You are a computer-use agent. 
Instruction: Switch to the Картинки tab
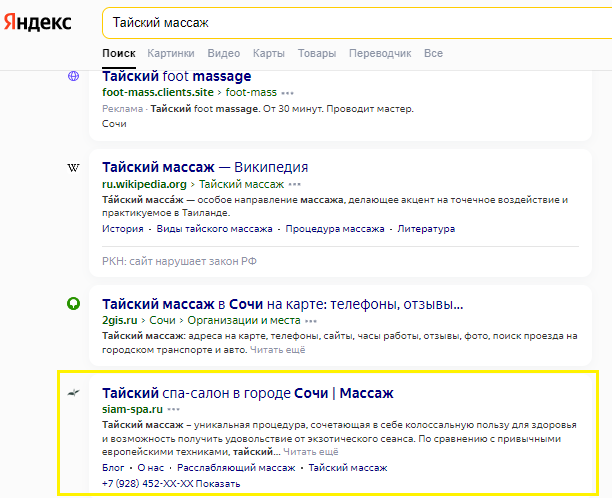171,52
